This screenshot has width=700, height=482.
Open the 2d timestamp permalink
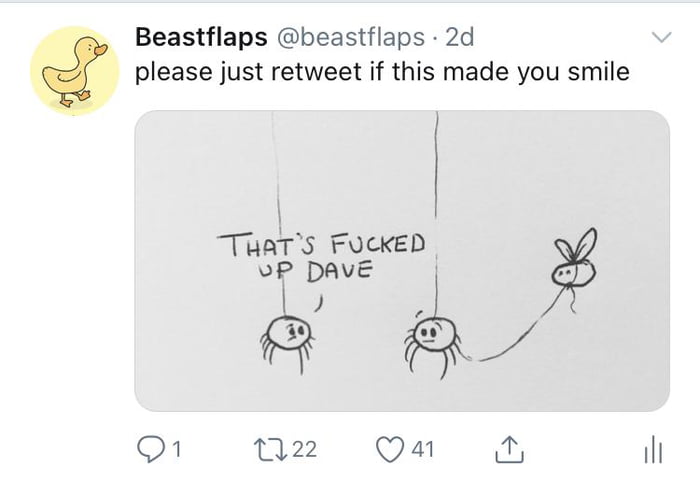point(459,38)
